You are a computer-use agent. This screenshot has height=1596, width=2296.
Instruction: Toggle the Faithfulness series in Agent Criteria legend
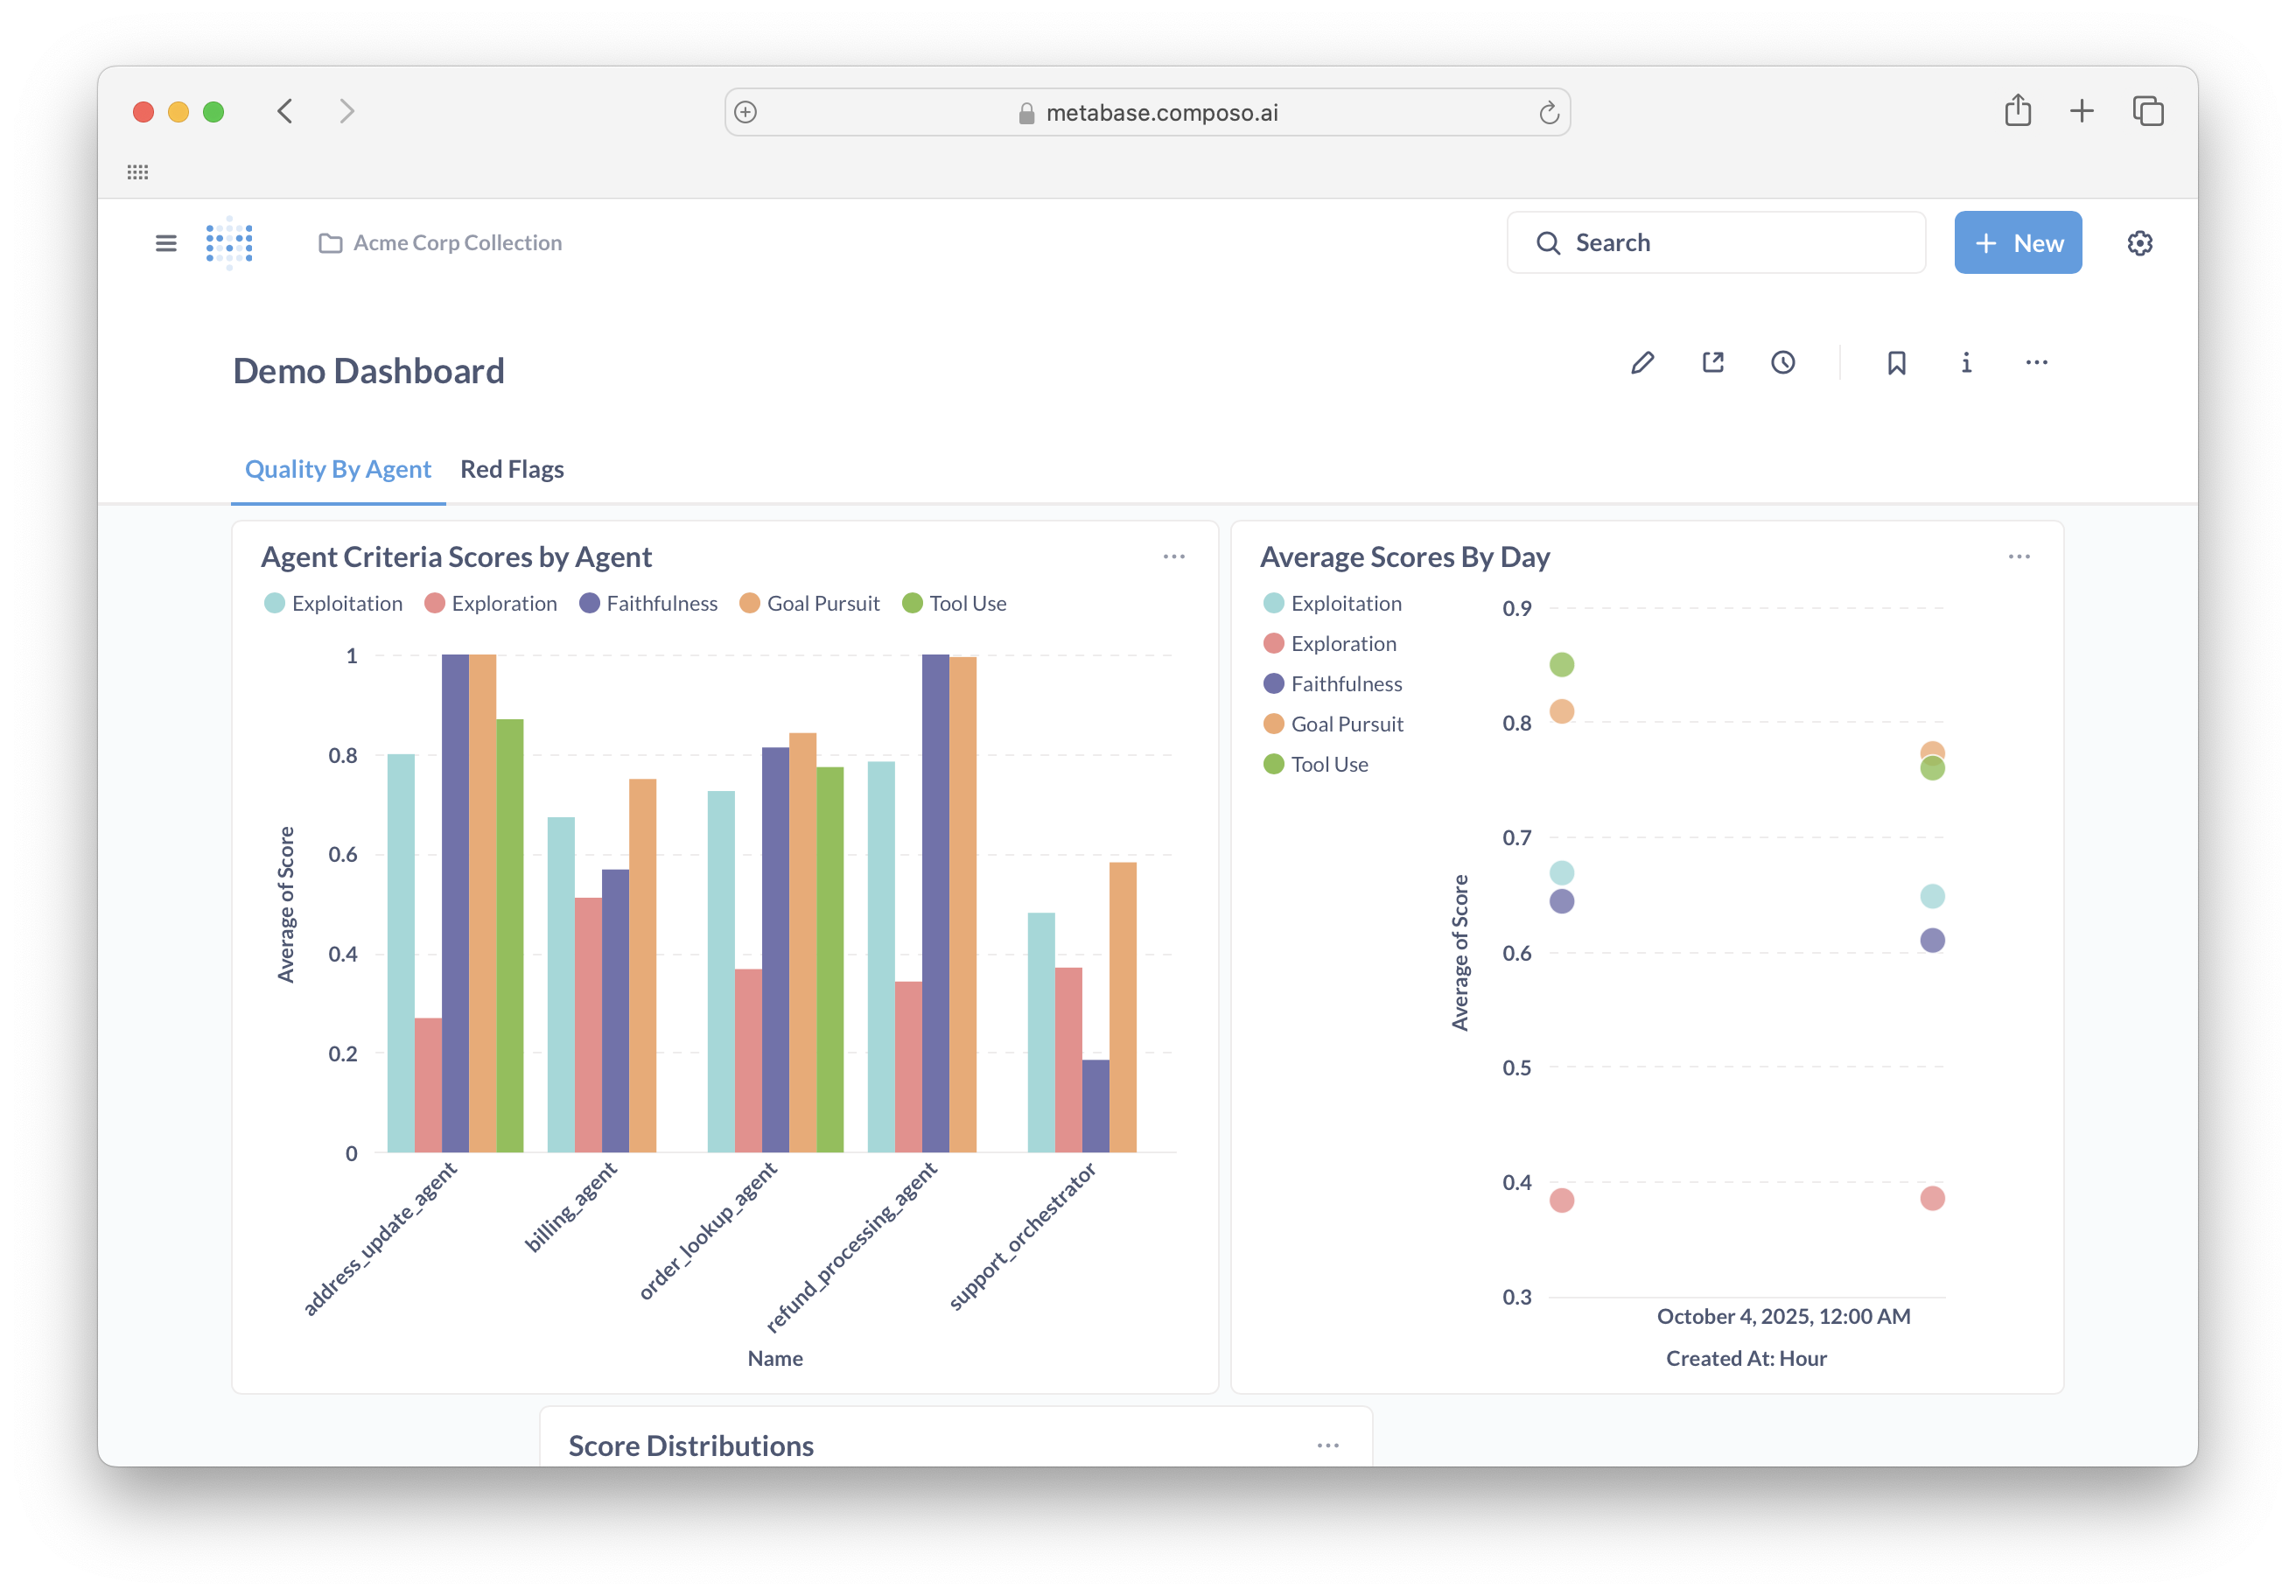[648, 603]
